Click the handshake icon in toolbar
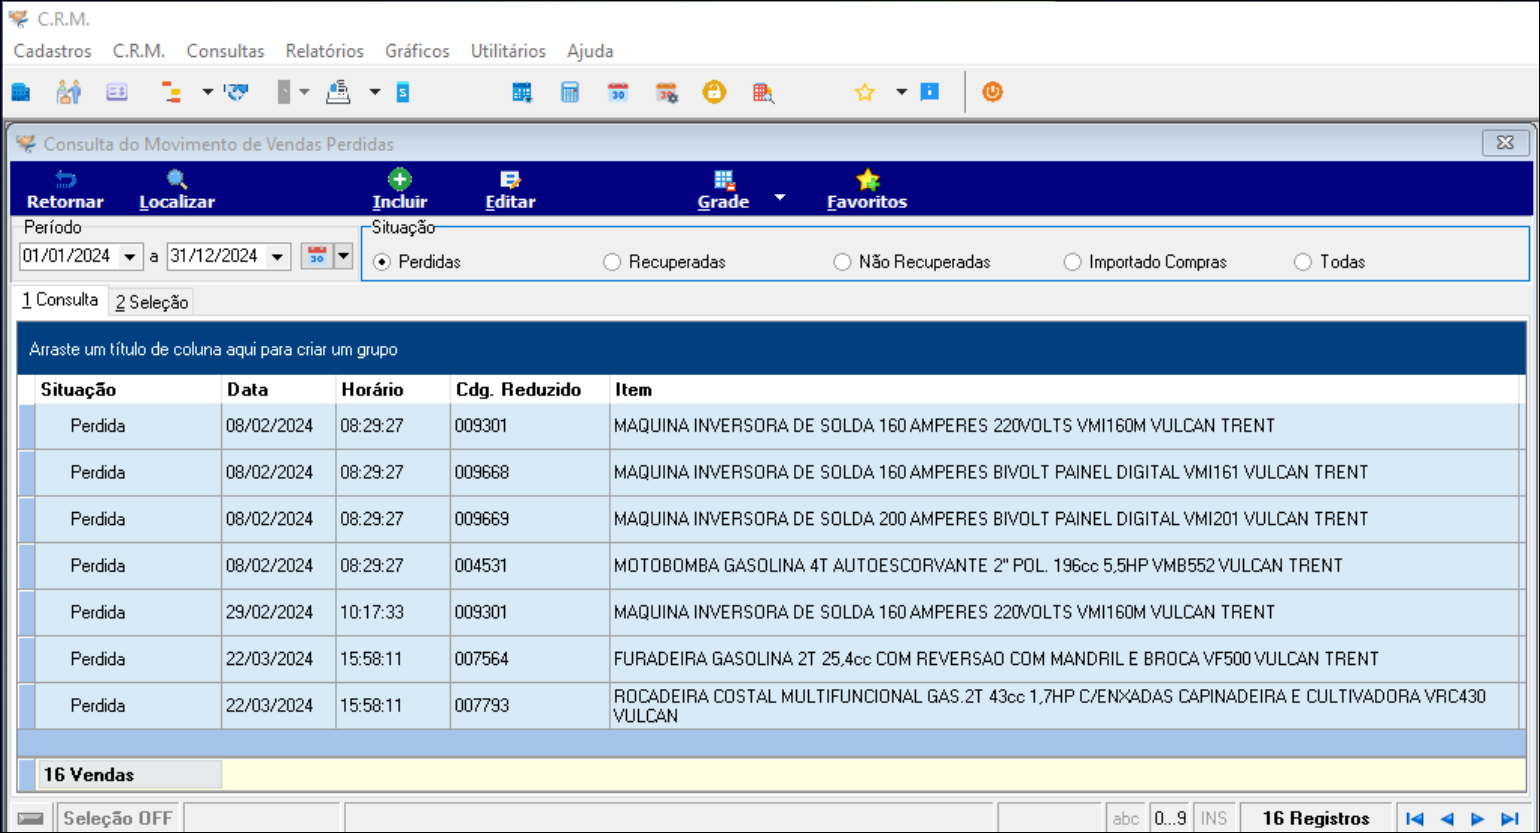Screen dimensions: 1540x833 coord(236,93)
